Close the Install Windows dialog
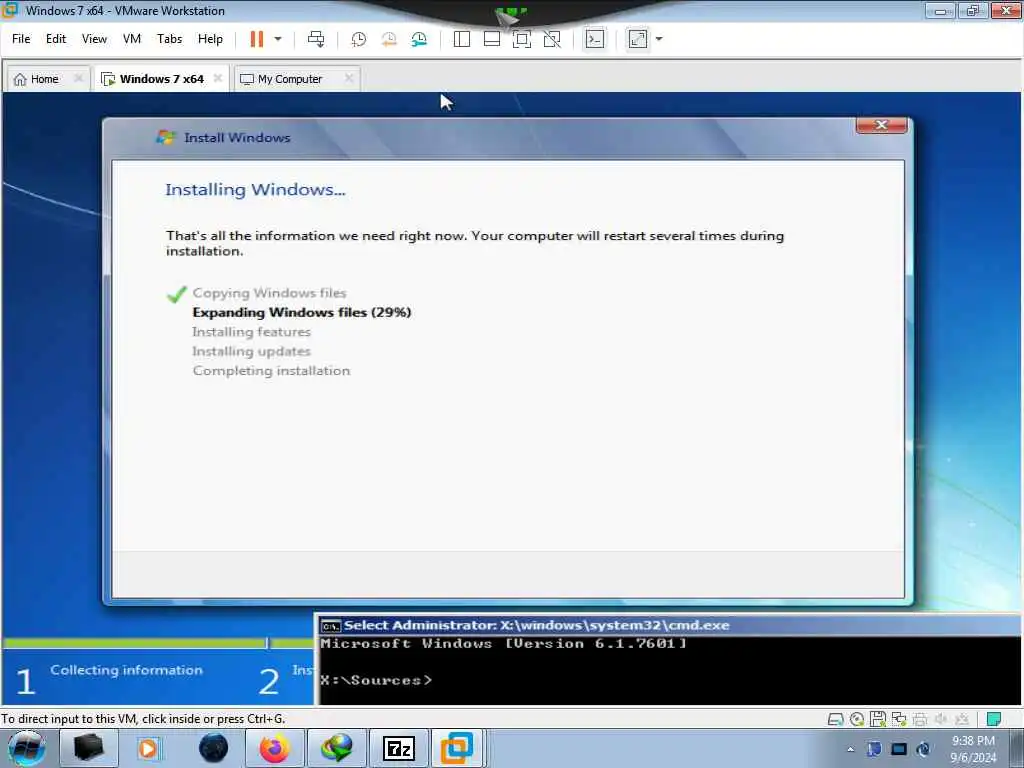 [x=881, y=125]
